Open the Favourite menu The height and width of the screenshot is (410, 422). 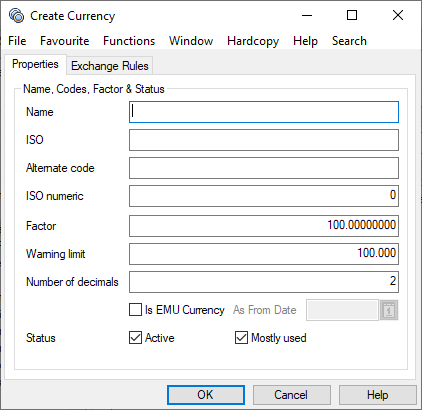pyautogui.click(x=65, y=41)
